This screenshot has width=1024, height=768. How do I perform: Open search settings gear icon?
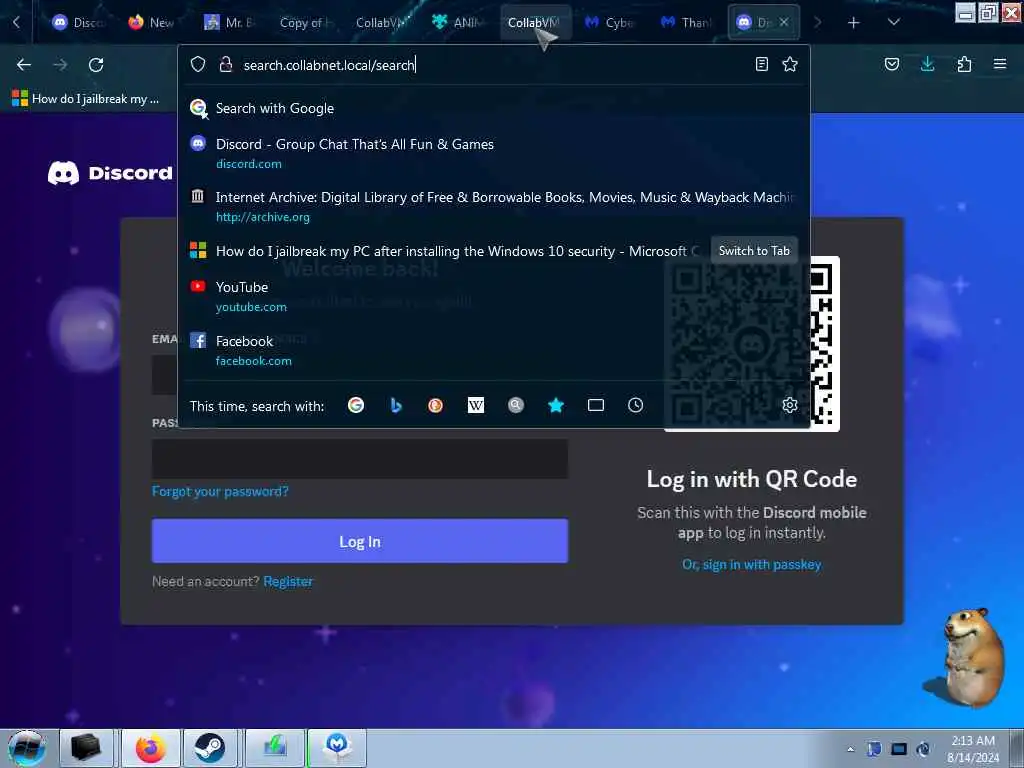click(x=790, y=406)
